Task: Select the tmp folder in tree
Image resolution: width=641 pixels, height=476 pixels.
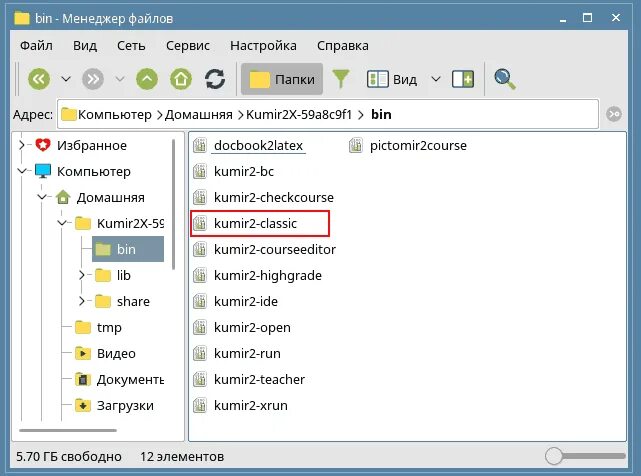Action: [x=109, y=328]
